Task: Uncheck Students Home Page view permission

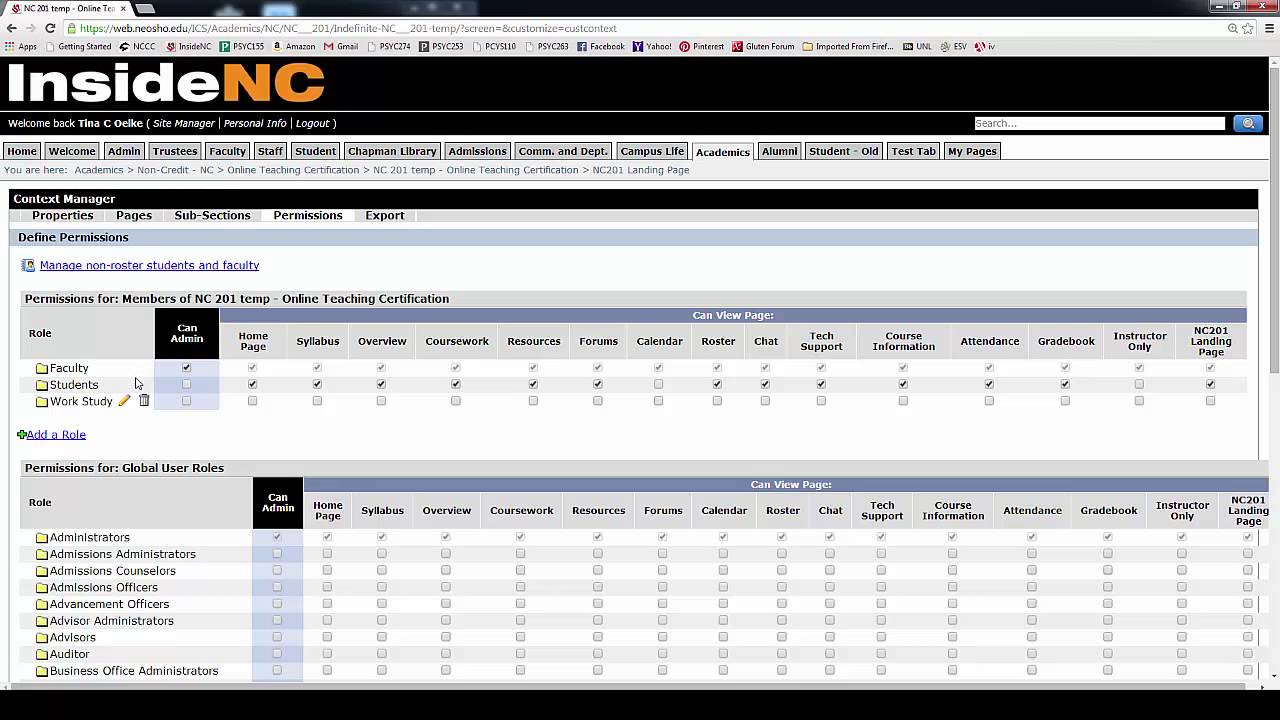Action: tap(252, 384)
